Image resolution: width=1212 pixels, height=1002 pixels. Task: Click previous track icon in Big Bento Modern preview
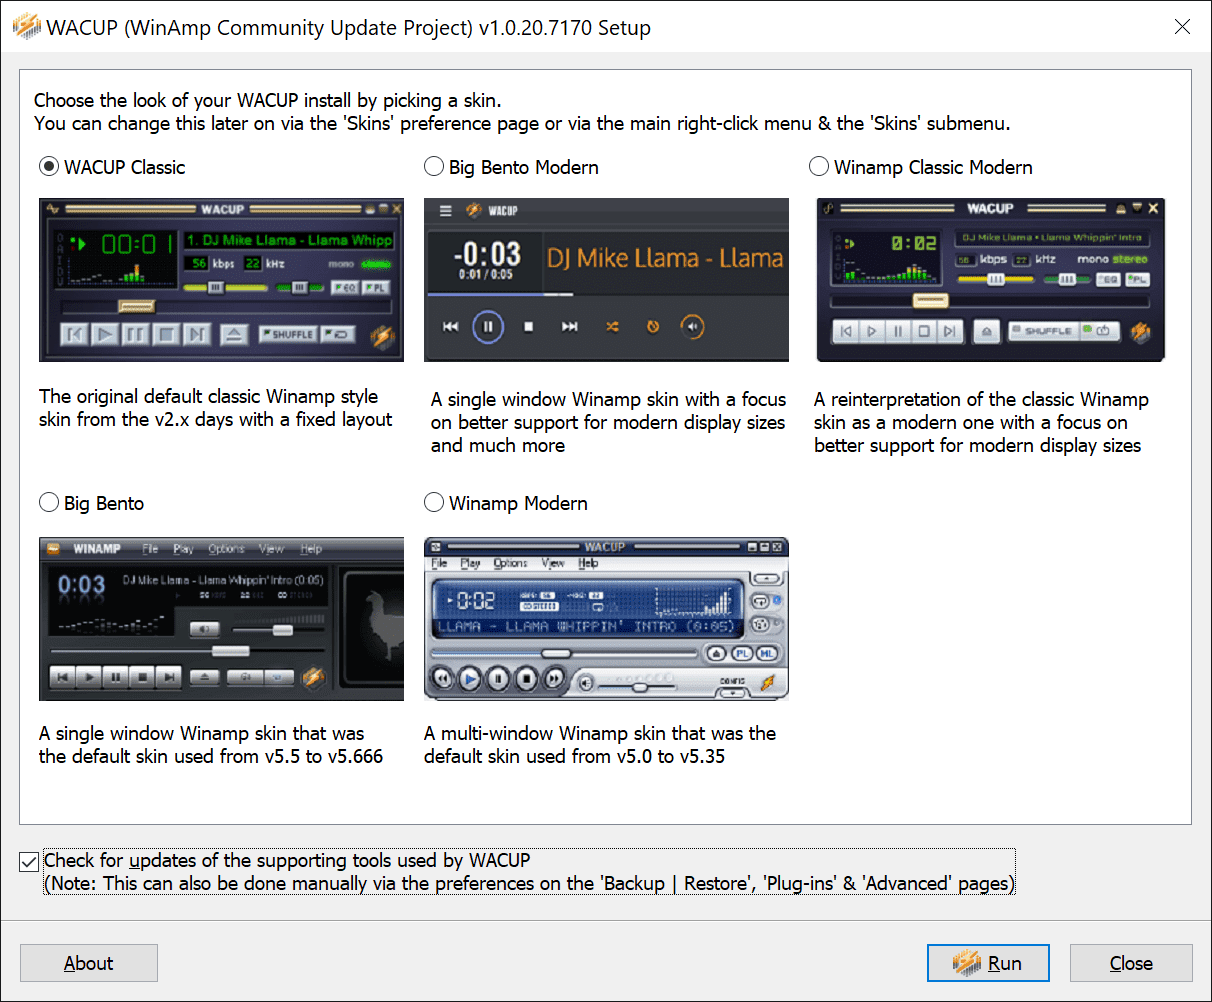pos(451,326)
